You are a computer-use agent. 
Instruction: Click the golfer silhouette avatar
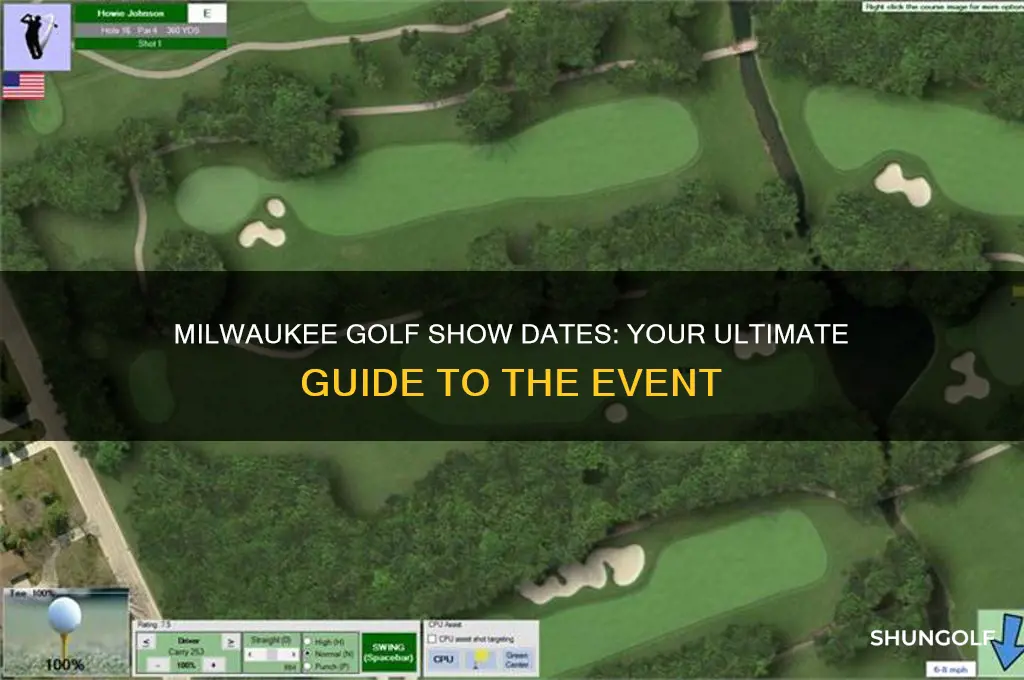pyautogui.click(x=37, y=37)
